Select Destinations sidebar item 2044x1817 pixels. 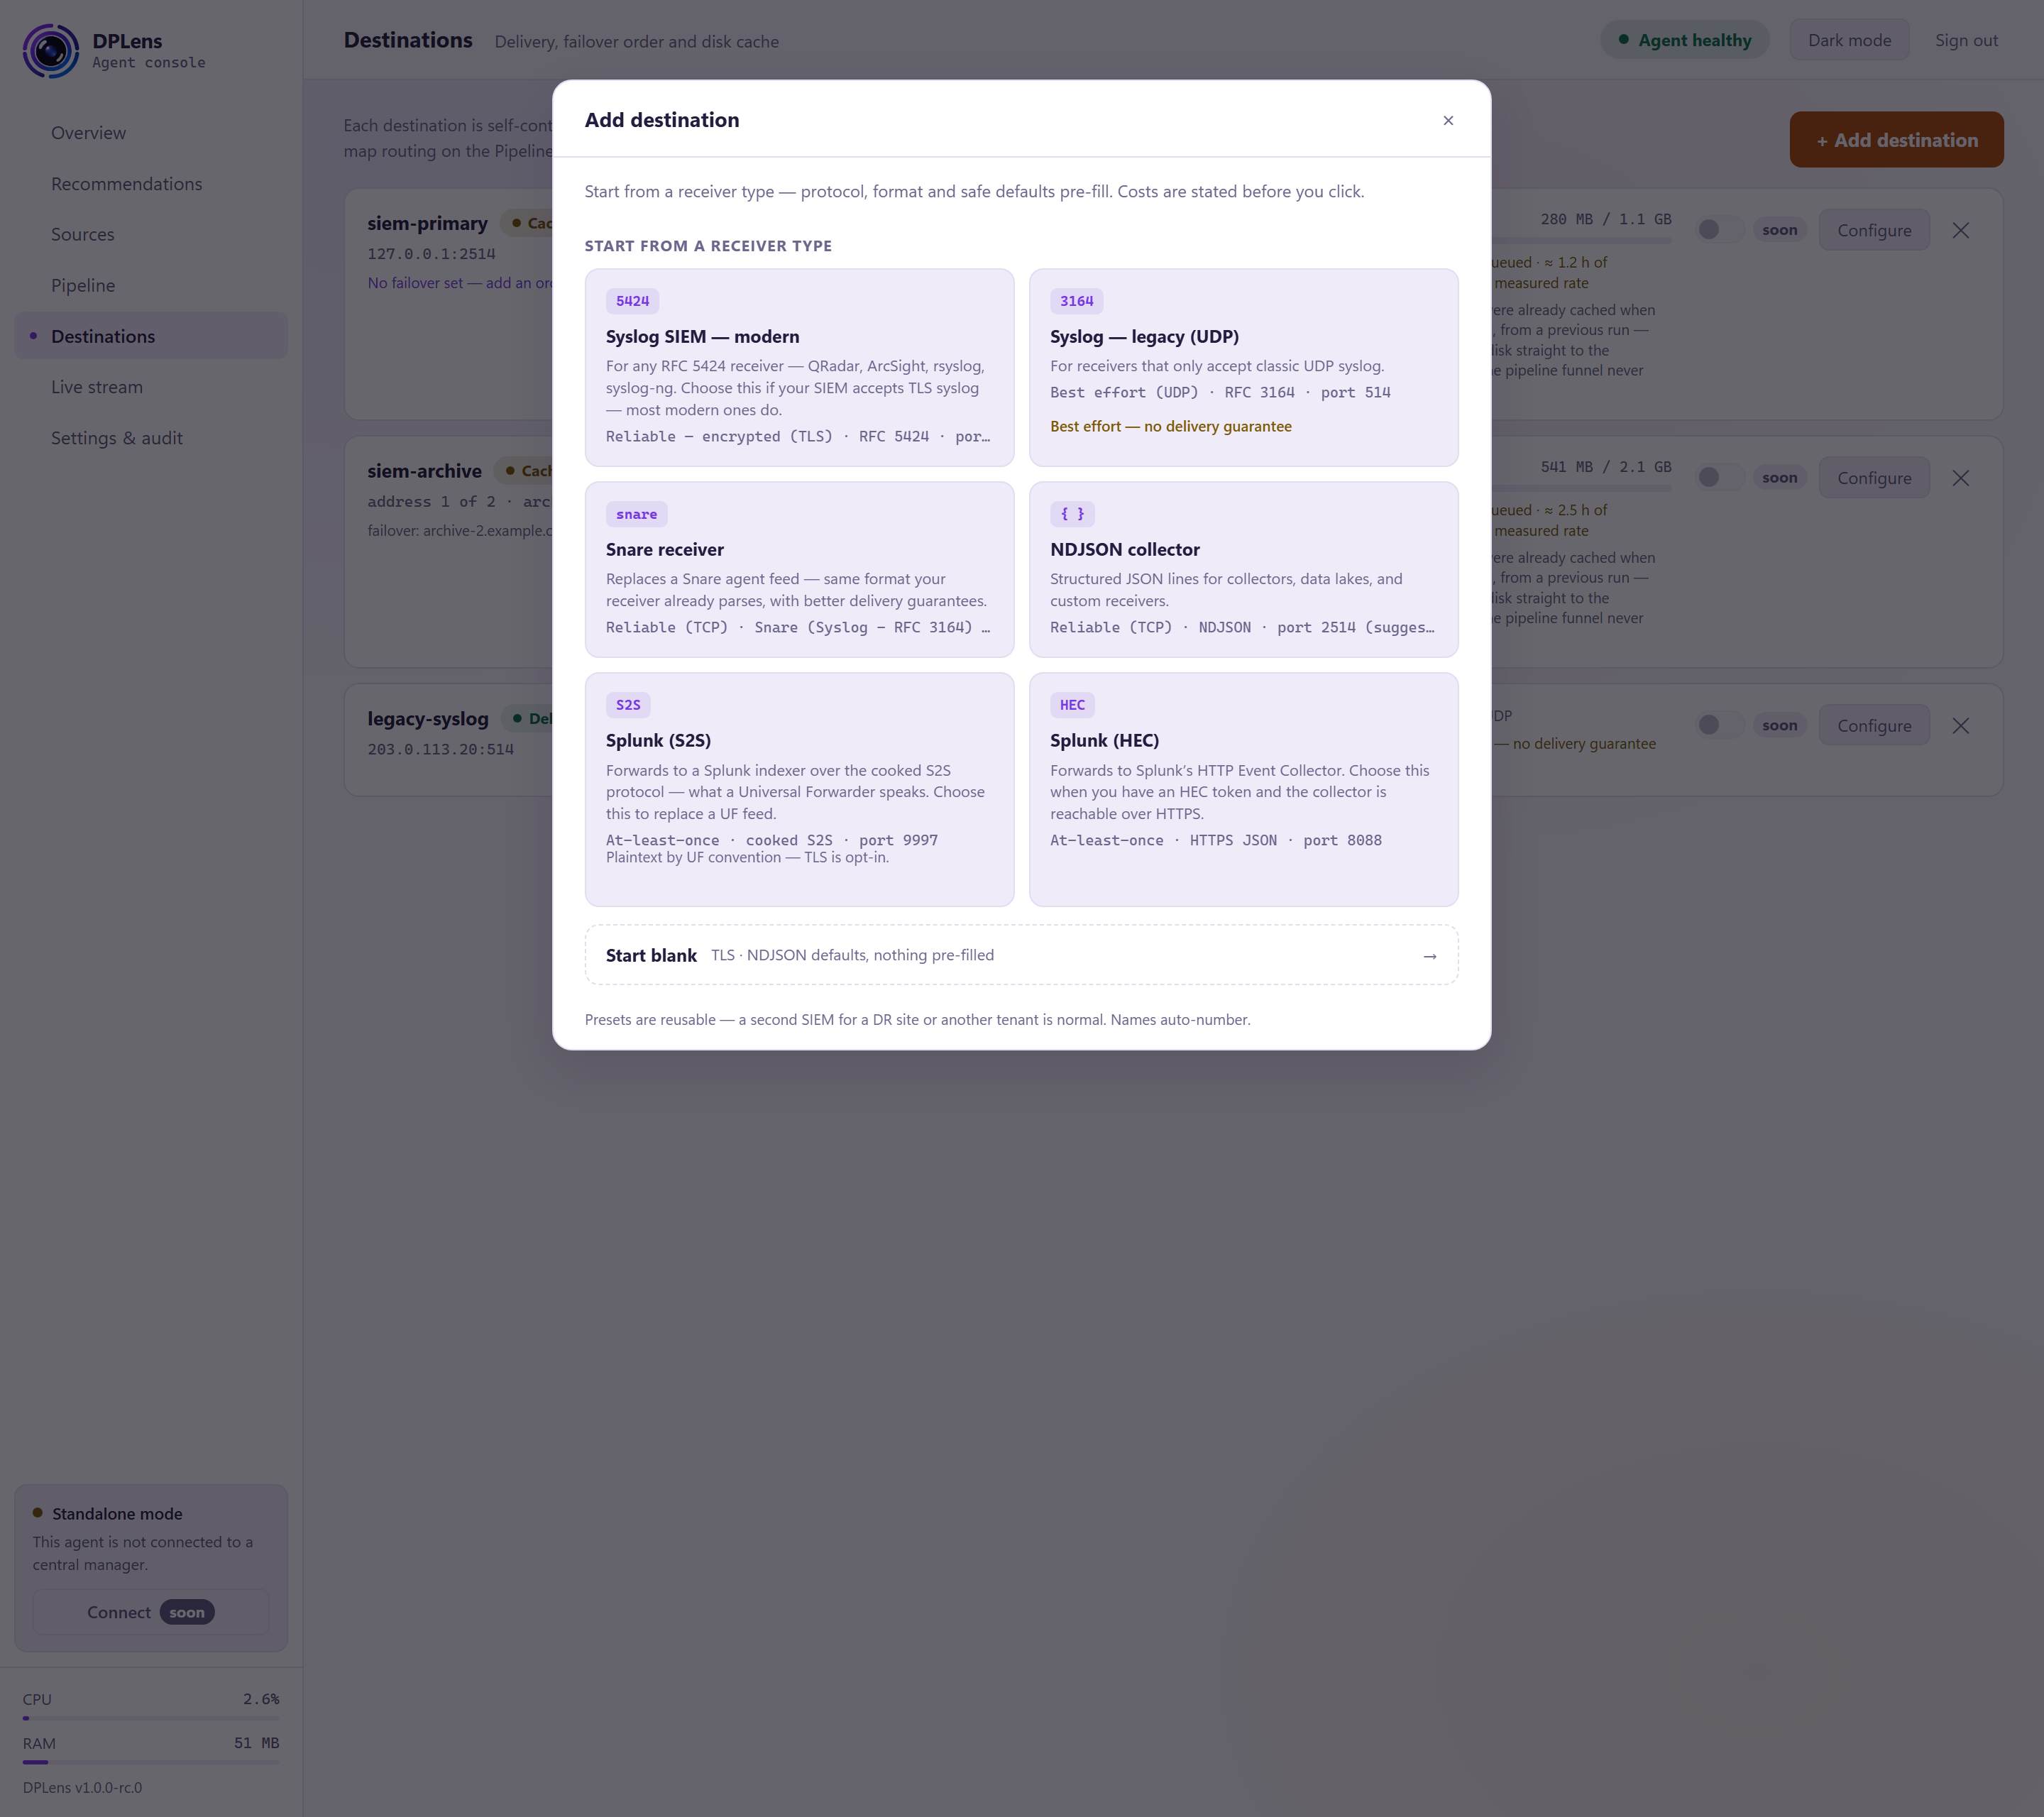[x=151, y=336]
